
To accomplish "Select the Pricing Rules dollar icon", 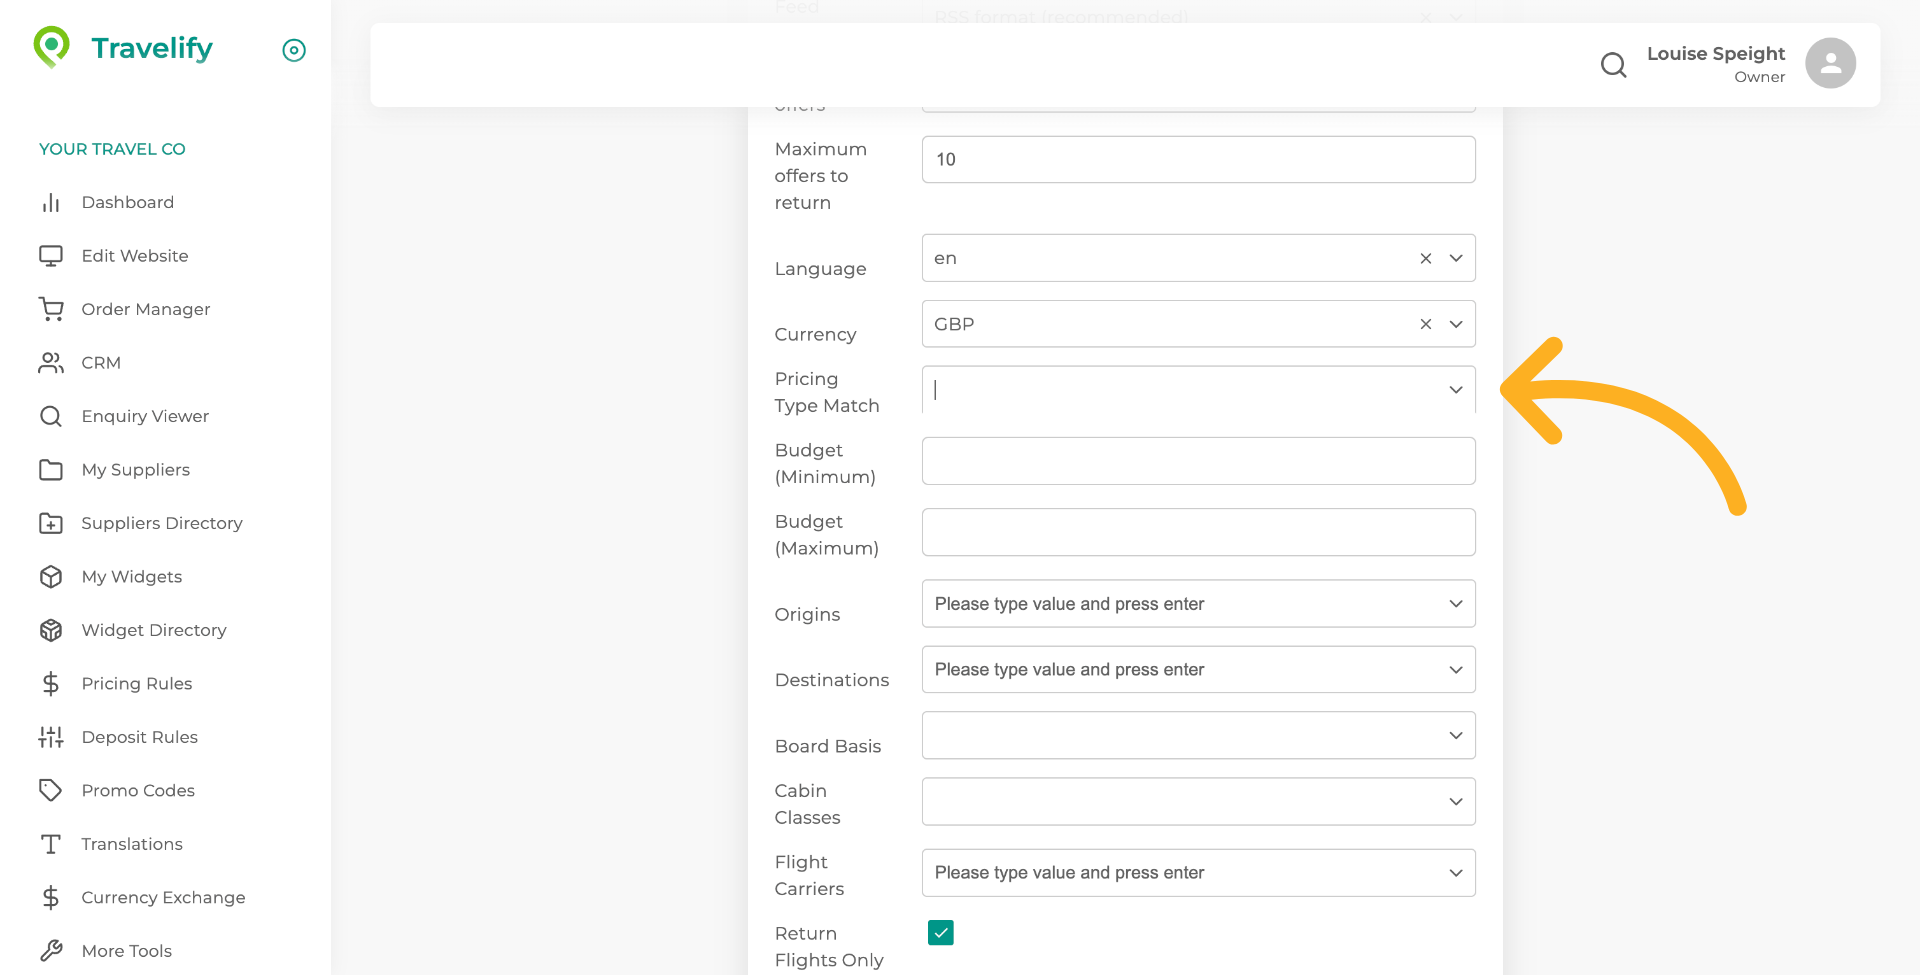I will pos(51,683).
